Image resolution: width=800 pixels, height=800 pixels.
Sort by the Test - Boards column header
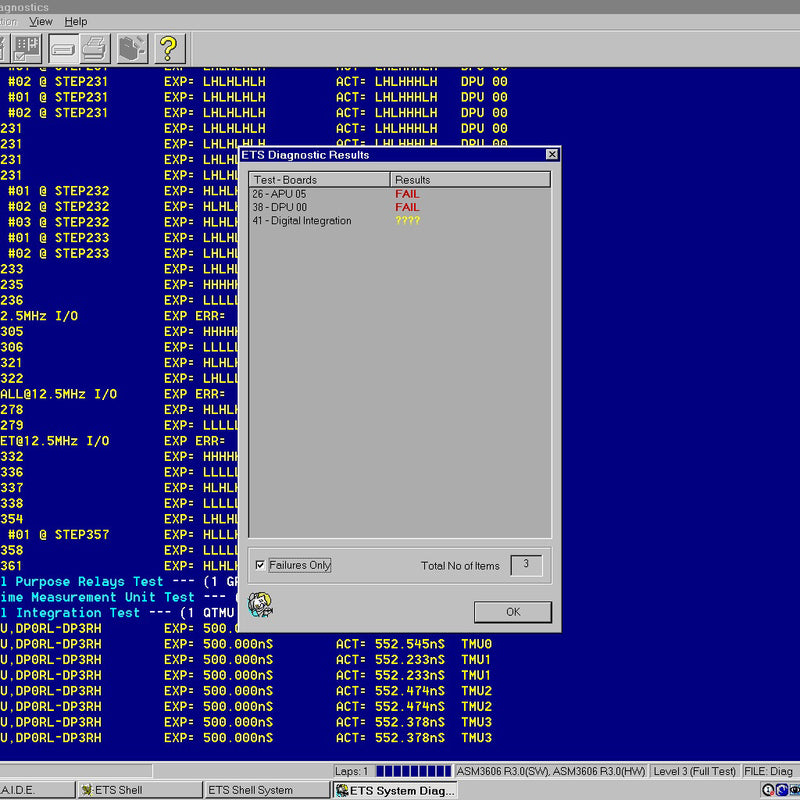coord(319,180)
